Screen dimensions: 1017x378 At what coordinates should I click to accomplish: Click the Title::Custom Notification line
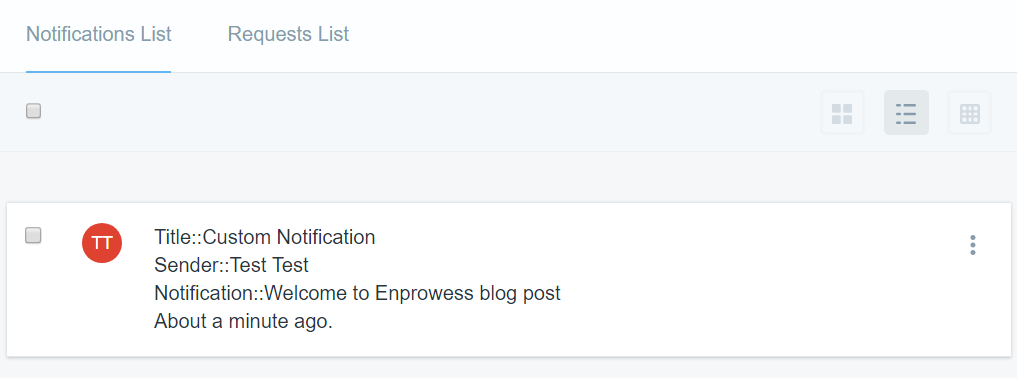[x=265, y=237]
